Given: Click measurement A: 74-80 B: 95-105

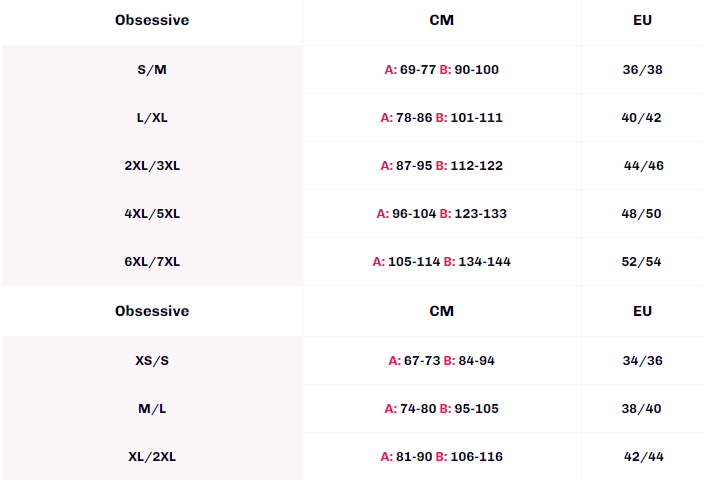Looking at the screenshot, I should click(x=442, y=409).
